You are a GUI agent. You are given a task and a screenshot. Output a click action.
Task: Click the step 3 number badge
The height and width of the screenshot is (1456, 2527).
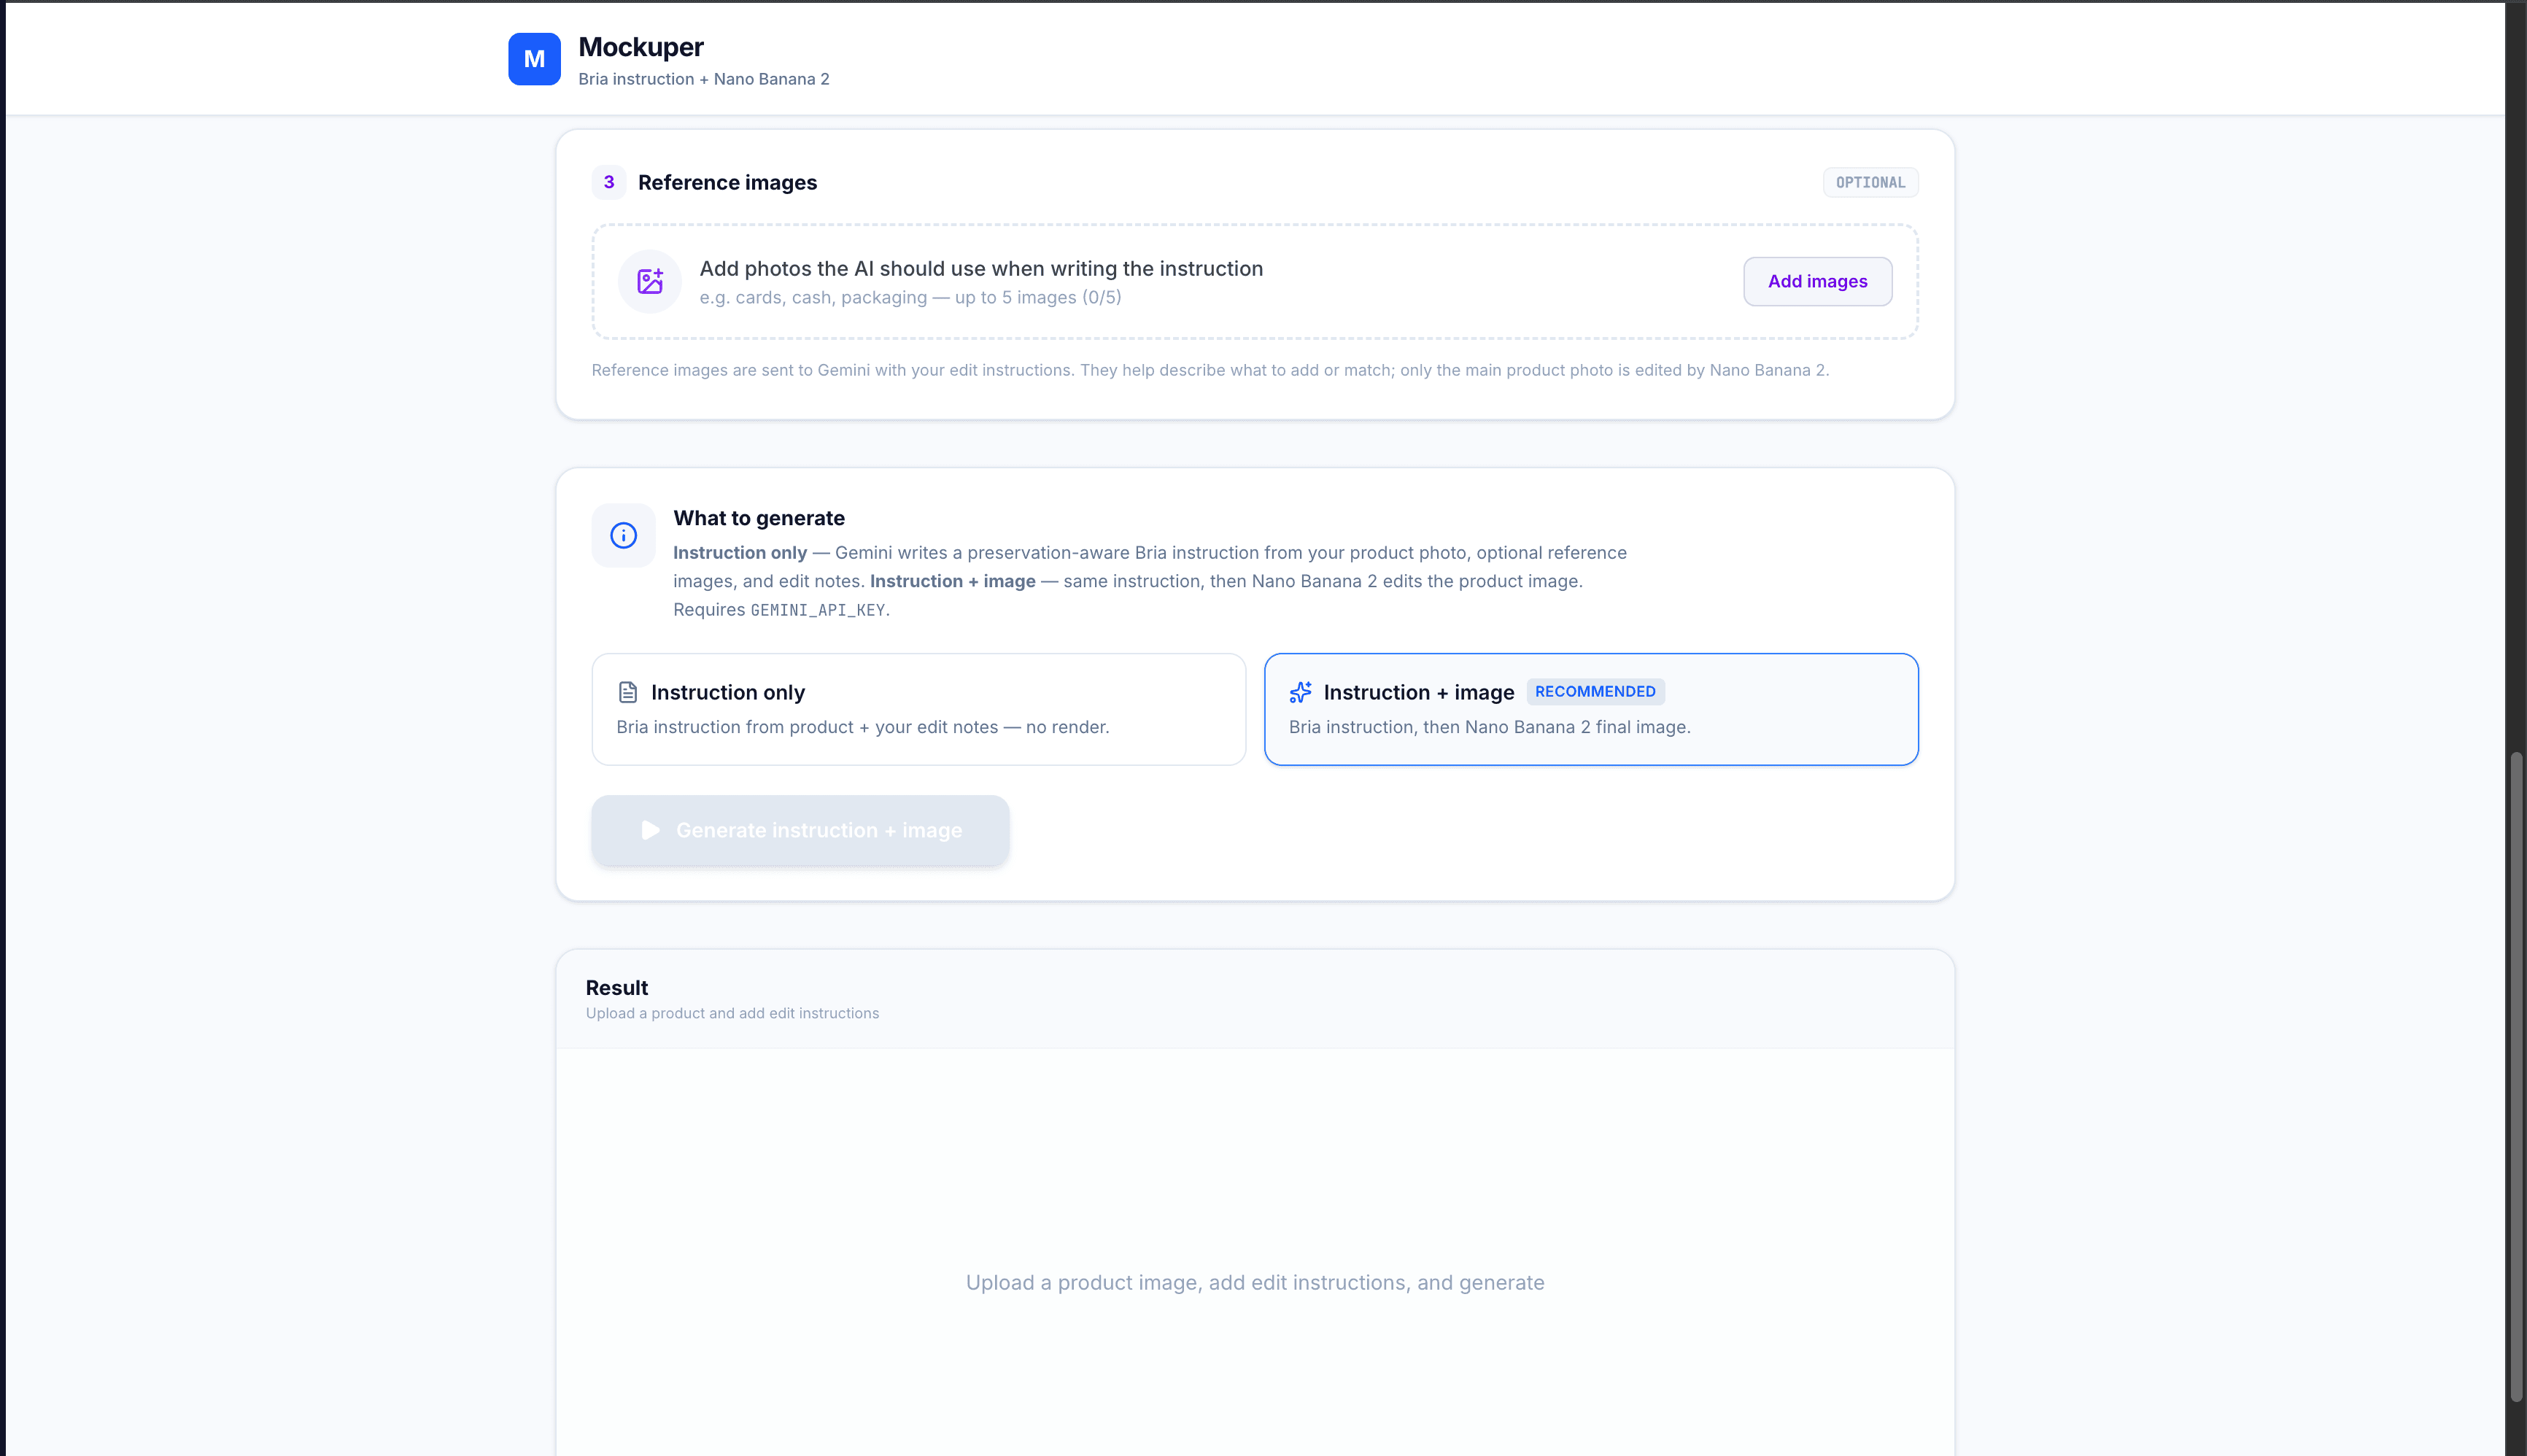pyautogui.click(x=609, y=182)
